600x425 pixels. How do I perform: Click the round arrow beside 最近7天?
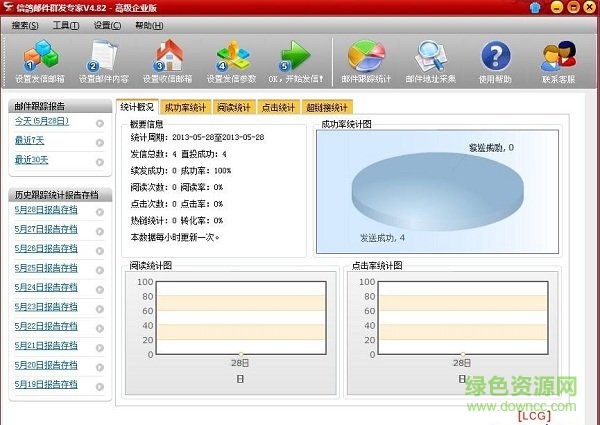(x=100, y=143)
